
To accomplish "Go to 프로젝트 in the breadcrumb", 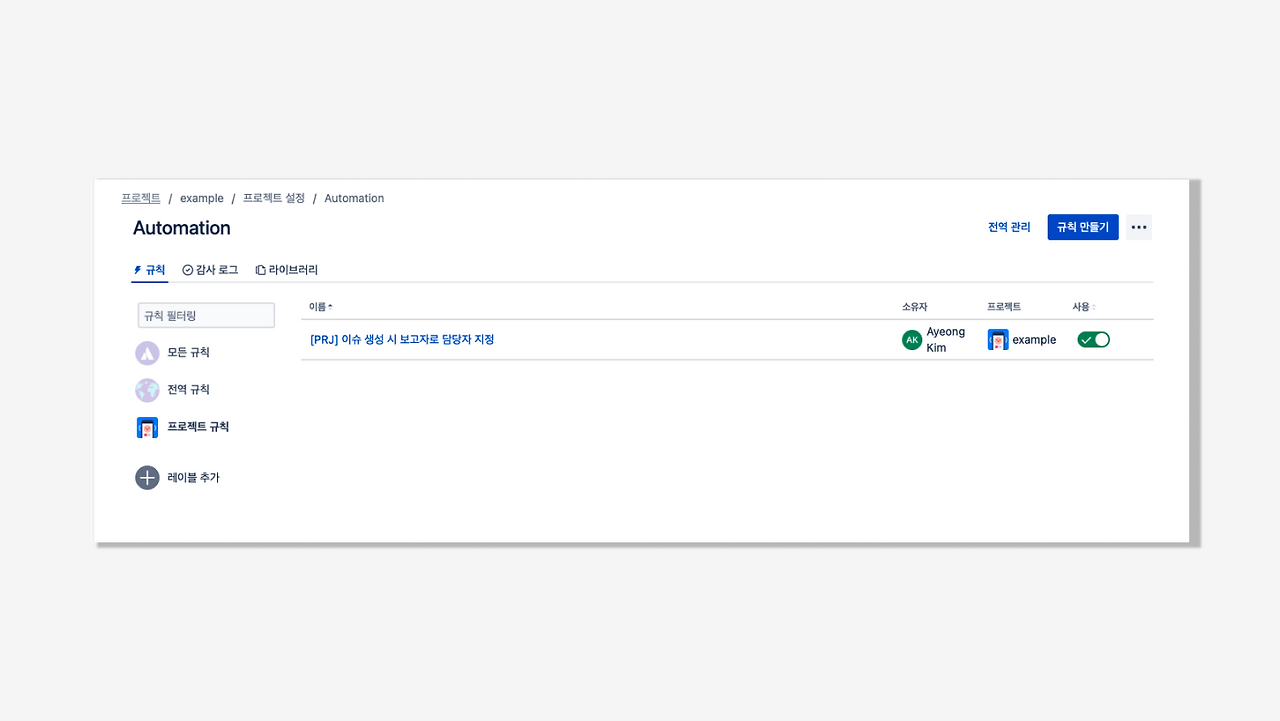I will click(141, 199).
